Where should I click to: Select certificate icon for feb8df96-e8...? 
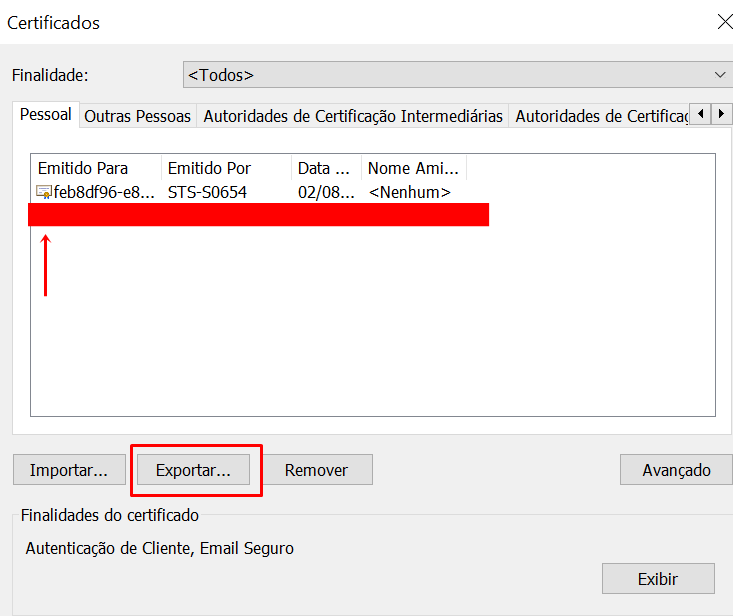(x=43, y=192)
